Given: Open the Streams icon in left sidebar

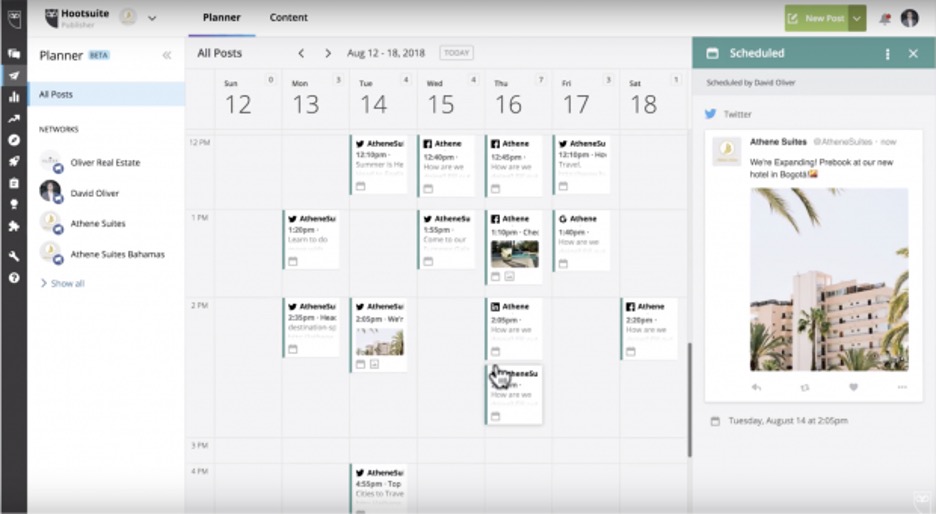Looking at the screenshot, I should tap(14, 54).
